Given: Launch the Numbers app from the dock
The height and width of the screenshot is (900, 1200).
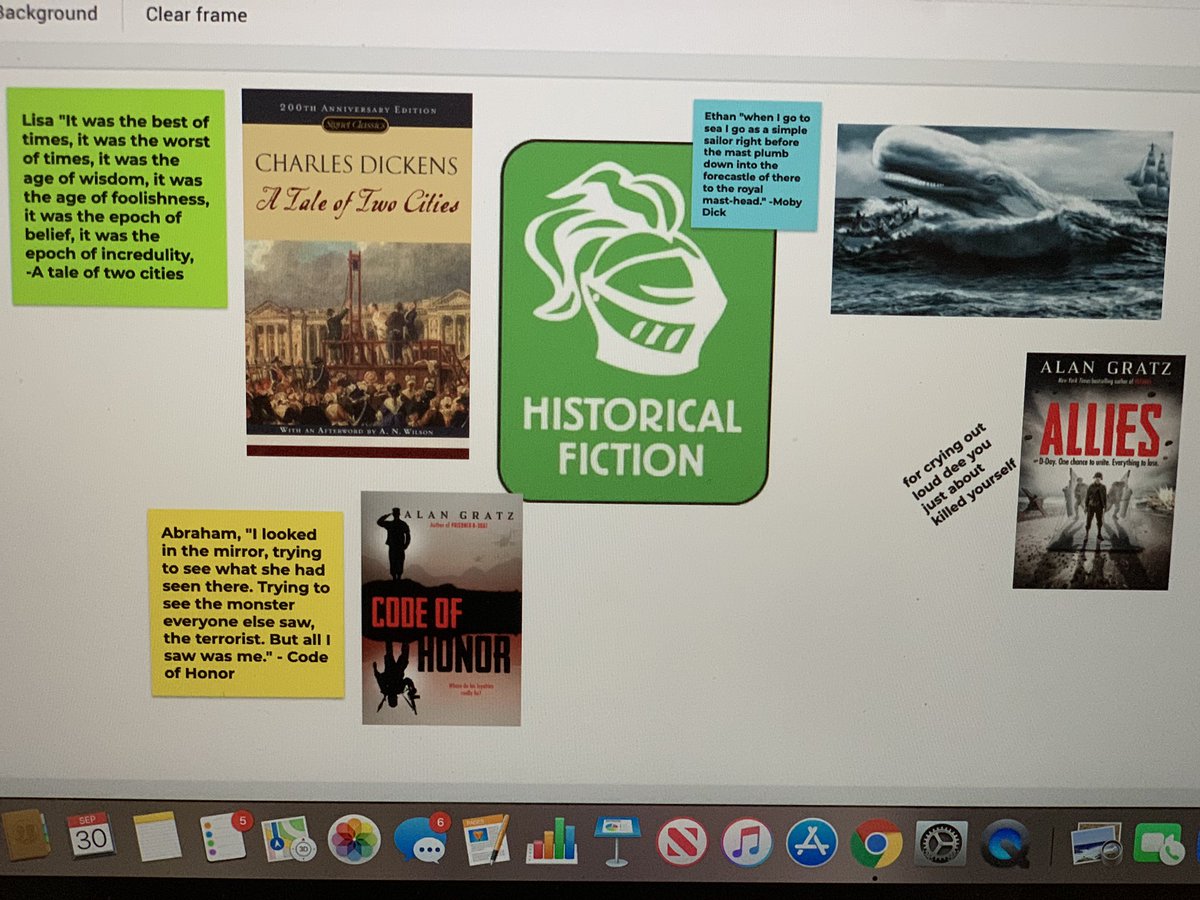Looking at the screenshot, I should click(552, 841).
